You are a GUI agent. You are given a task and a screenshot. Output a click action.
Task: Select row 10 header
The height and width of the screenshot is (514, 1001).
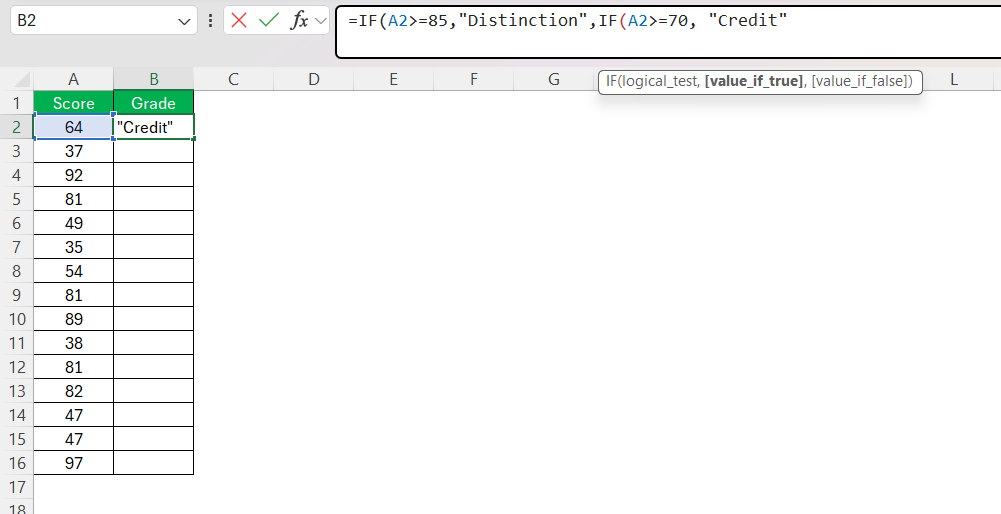pyautogui.click(x=17, y=319)
